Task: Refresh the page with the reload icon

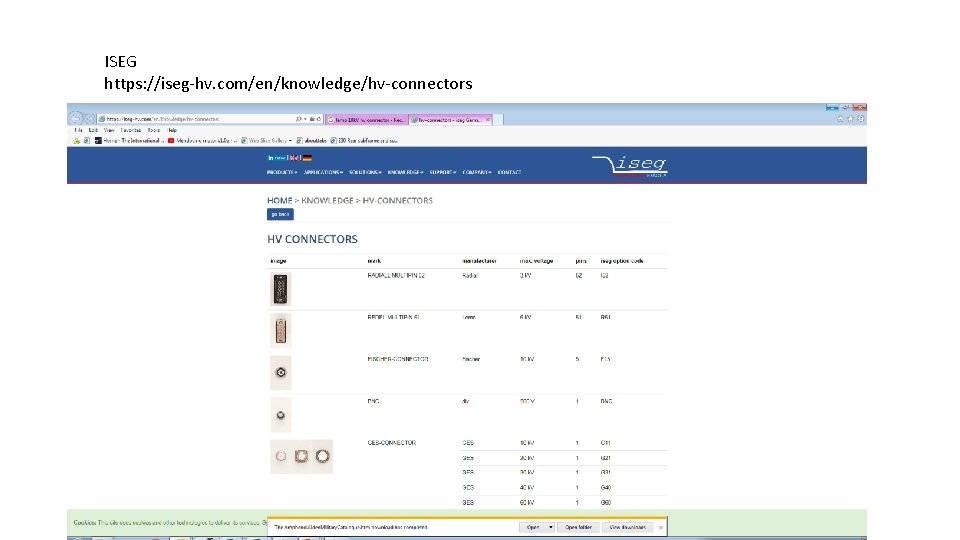Action: (318, 119)
